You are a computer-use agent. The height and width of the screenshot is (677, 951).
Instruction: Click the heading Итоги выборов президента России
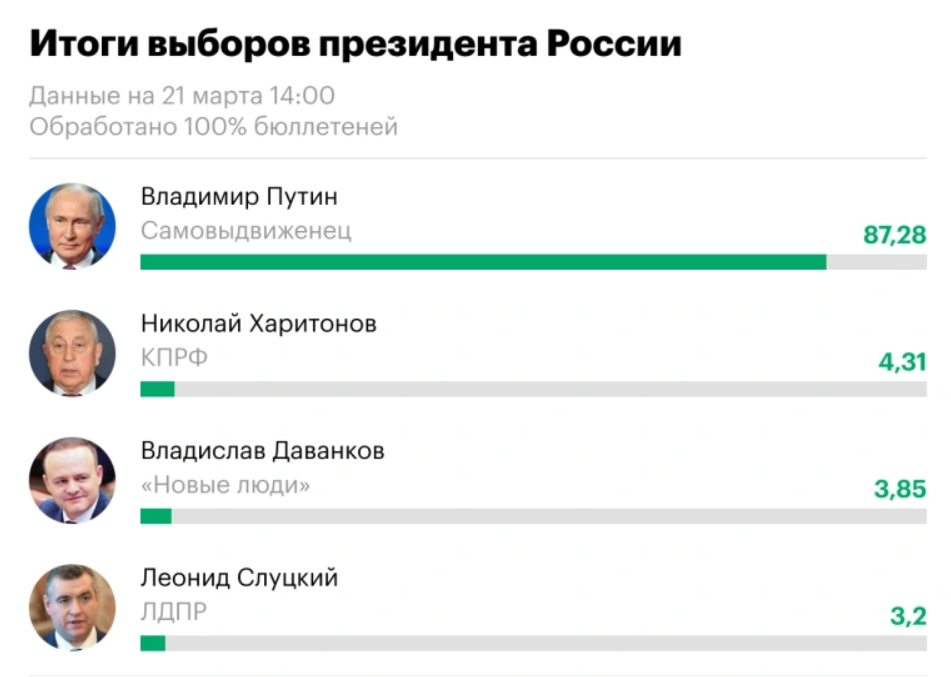click(x=355, y=44)
